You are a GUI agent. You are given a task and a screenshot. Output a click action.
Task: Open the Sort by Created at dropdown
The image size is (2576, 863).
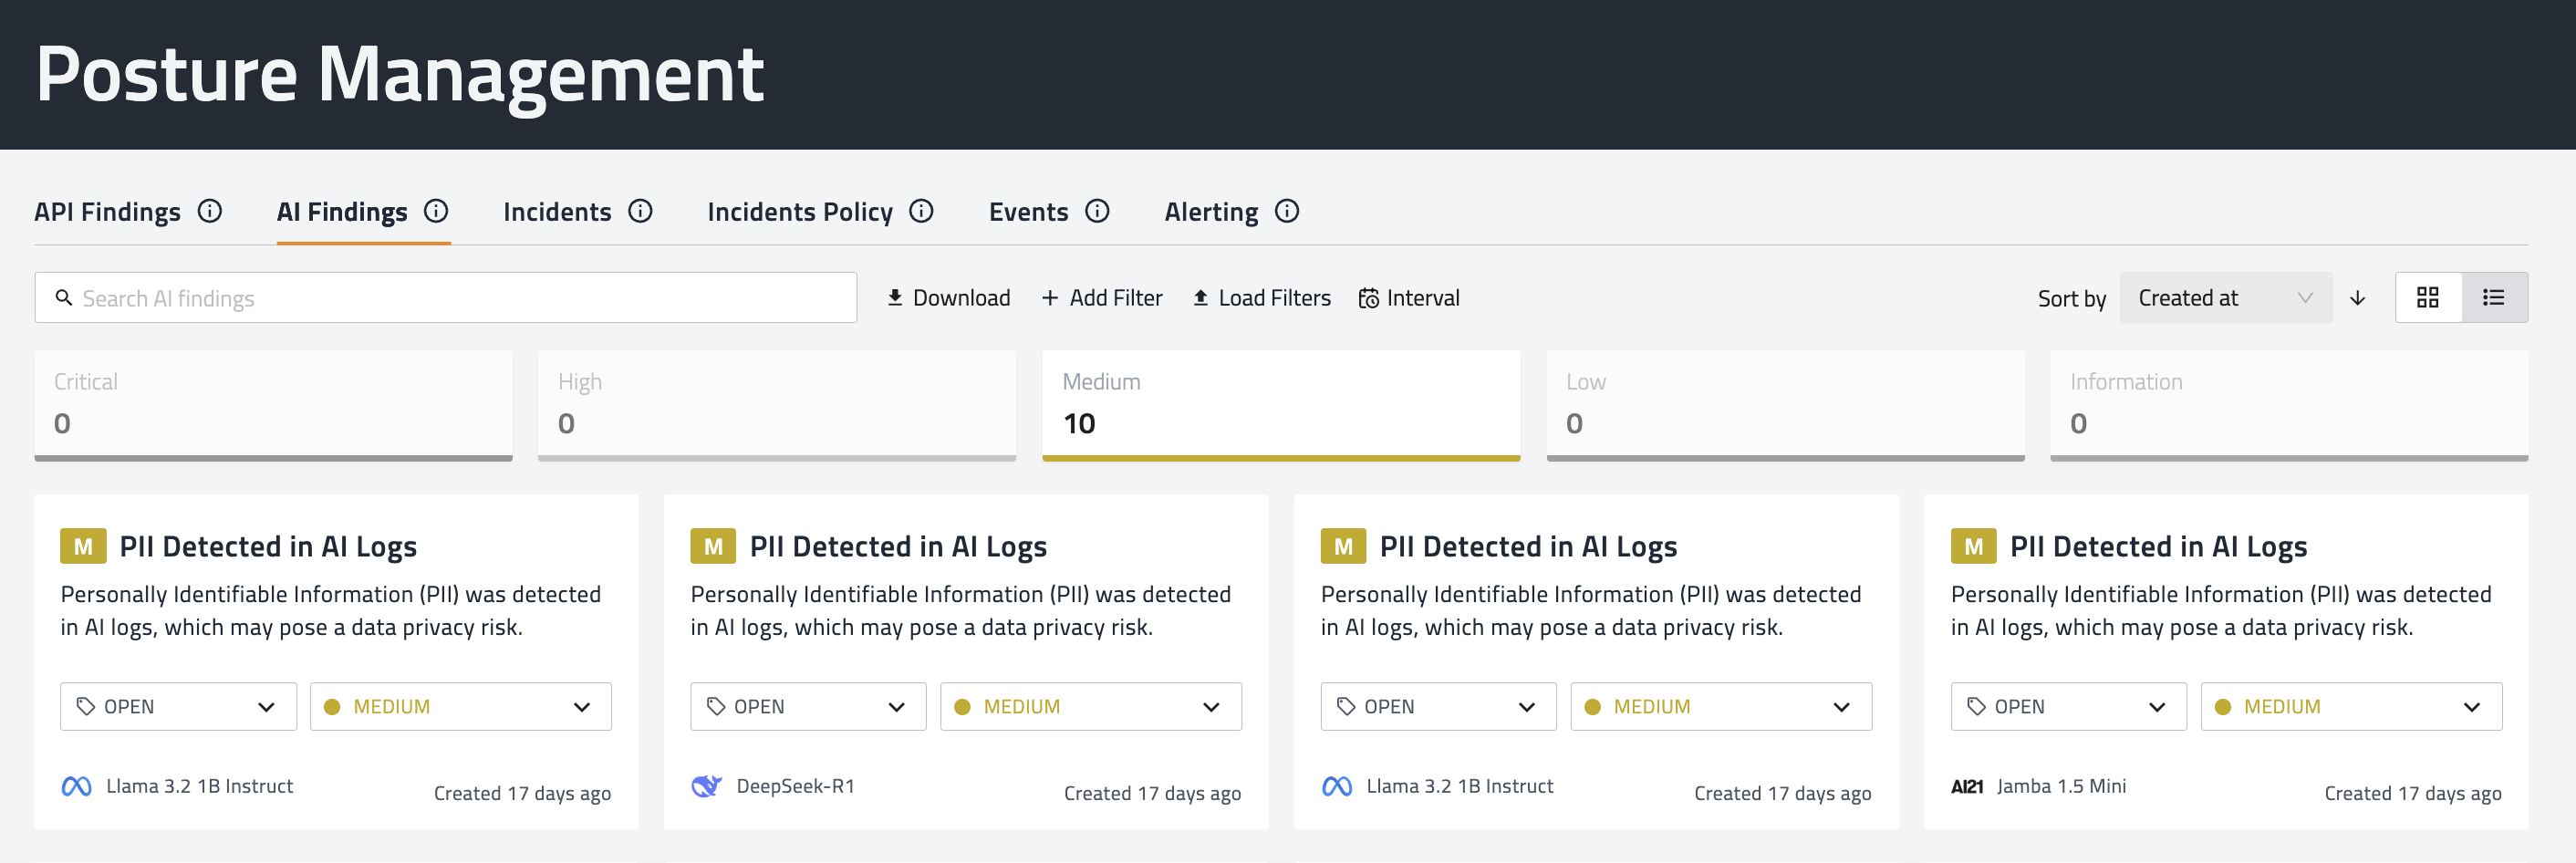pyautogui.click(x=2225, y=298)
